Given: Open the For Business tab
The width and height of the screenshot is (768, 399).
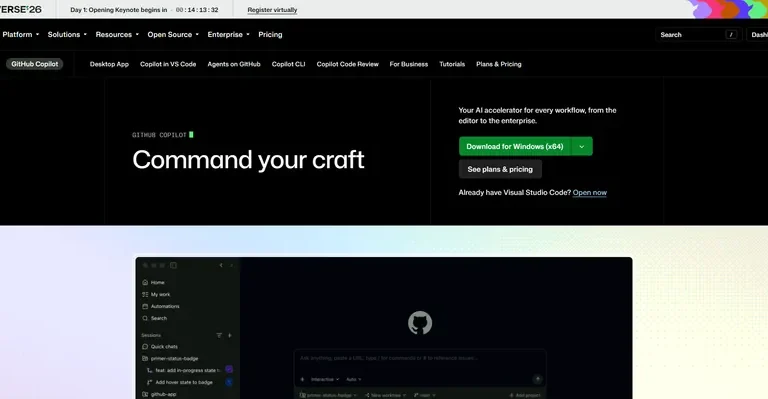Looking at the screenshot, I should tap(408, 64).
